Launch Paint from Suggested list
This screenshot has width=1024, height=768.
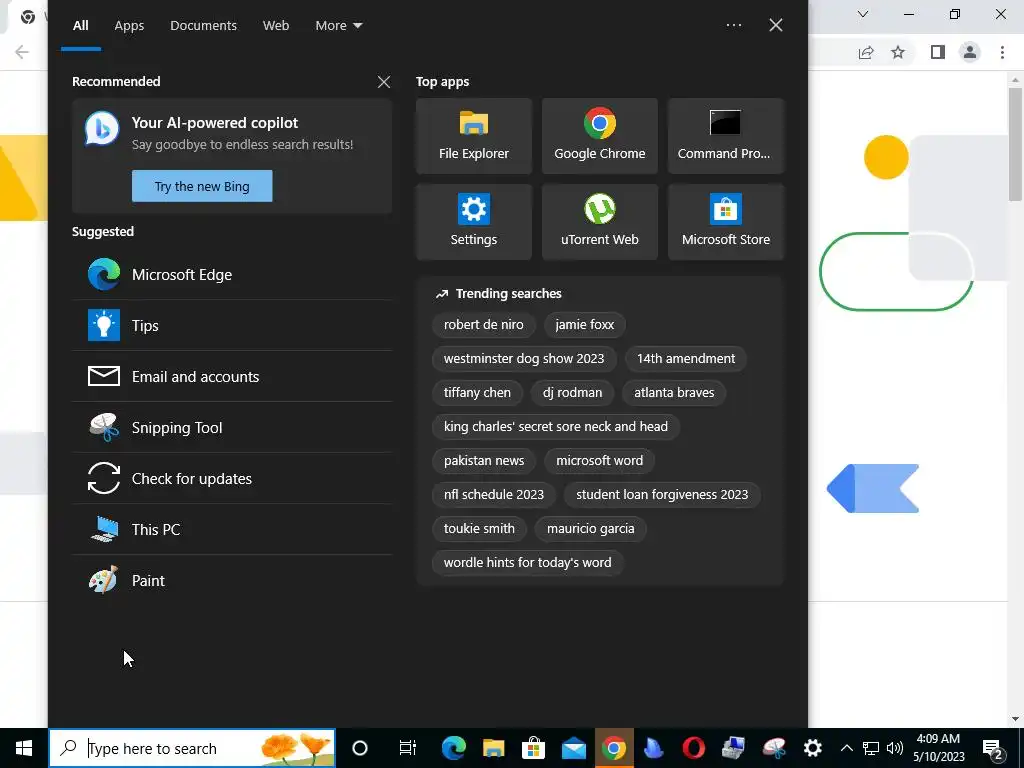coord(232,580)
